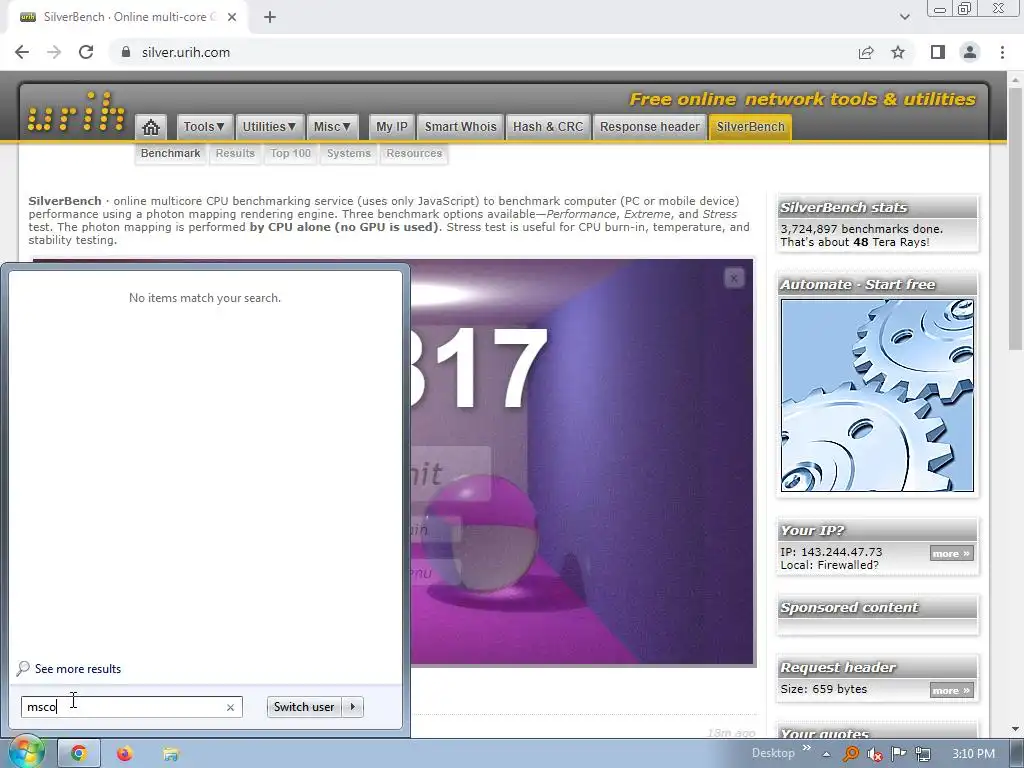
Task: Select the SilverBench browser tab
Action: (124, 17)
